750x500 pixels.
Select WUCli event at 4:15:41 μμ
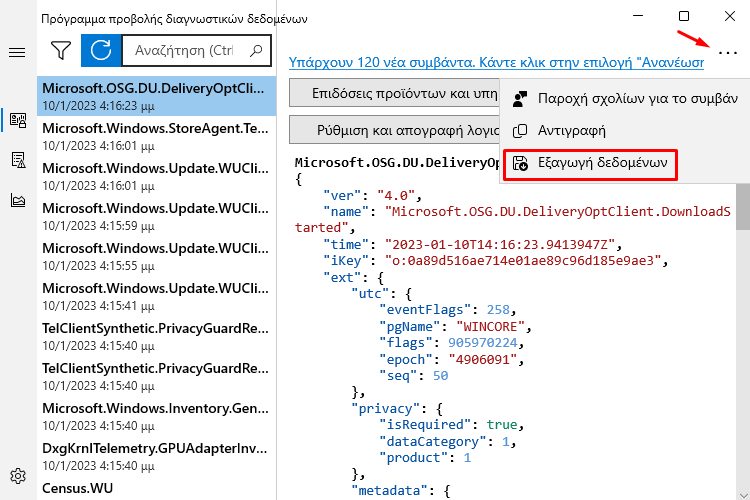(156, 296)
